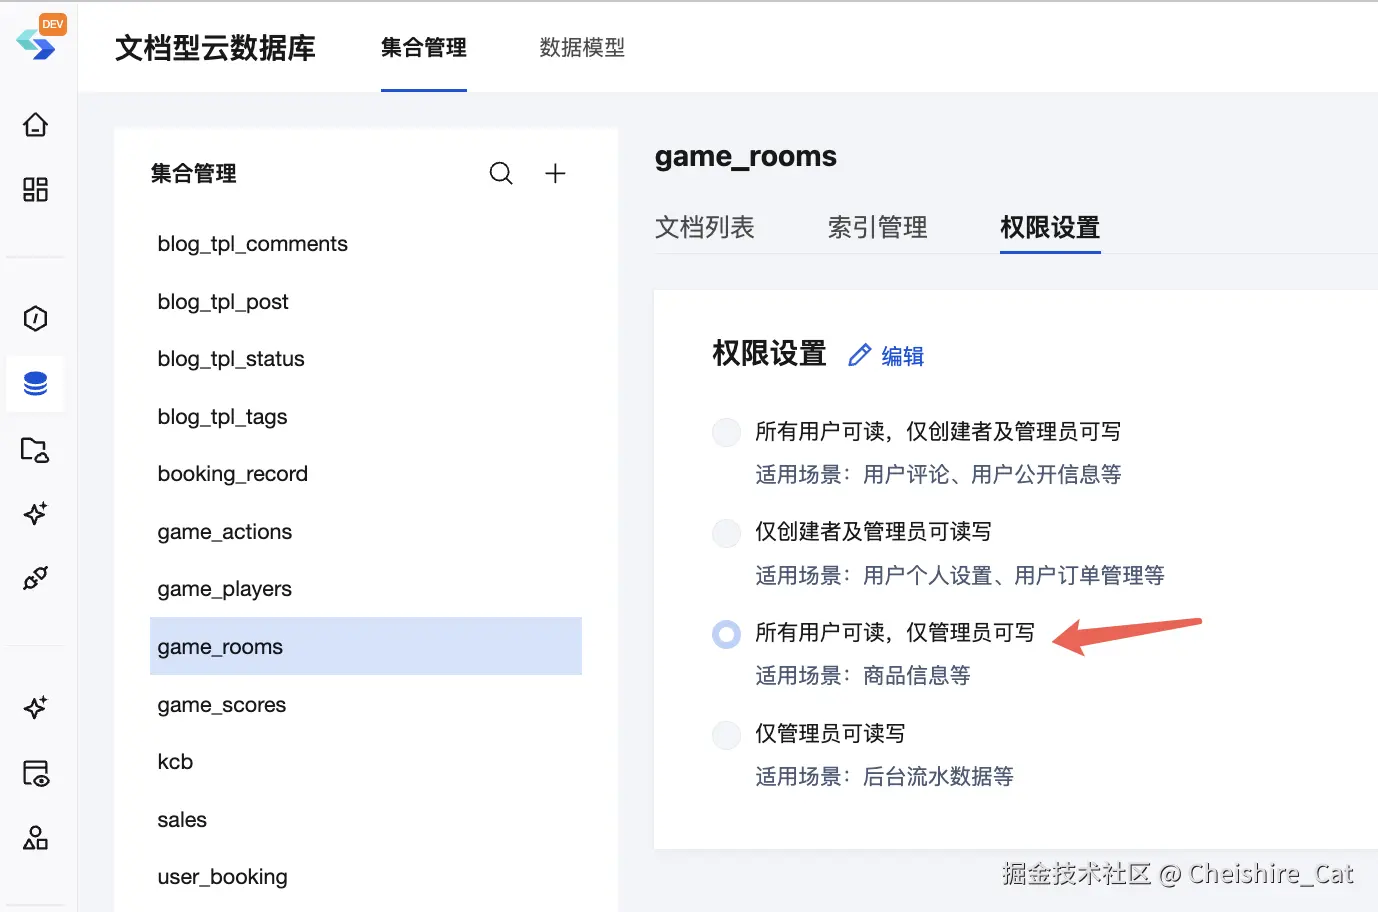Viewport: 1378px width, 912px height.
Task: Select radio 所有用户可读，仅管理员可写
Action: (726, 633)
